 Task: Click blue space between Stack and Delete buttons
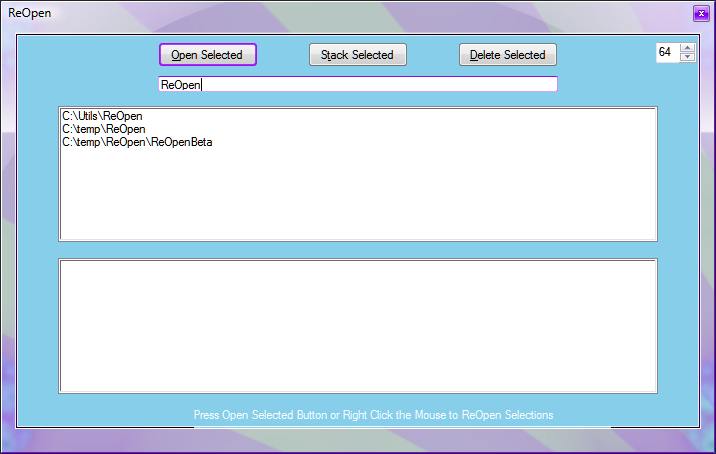[x=433, y=55]
